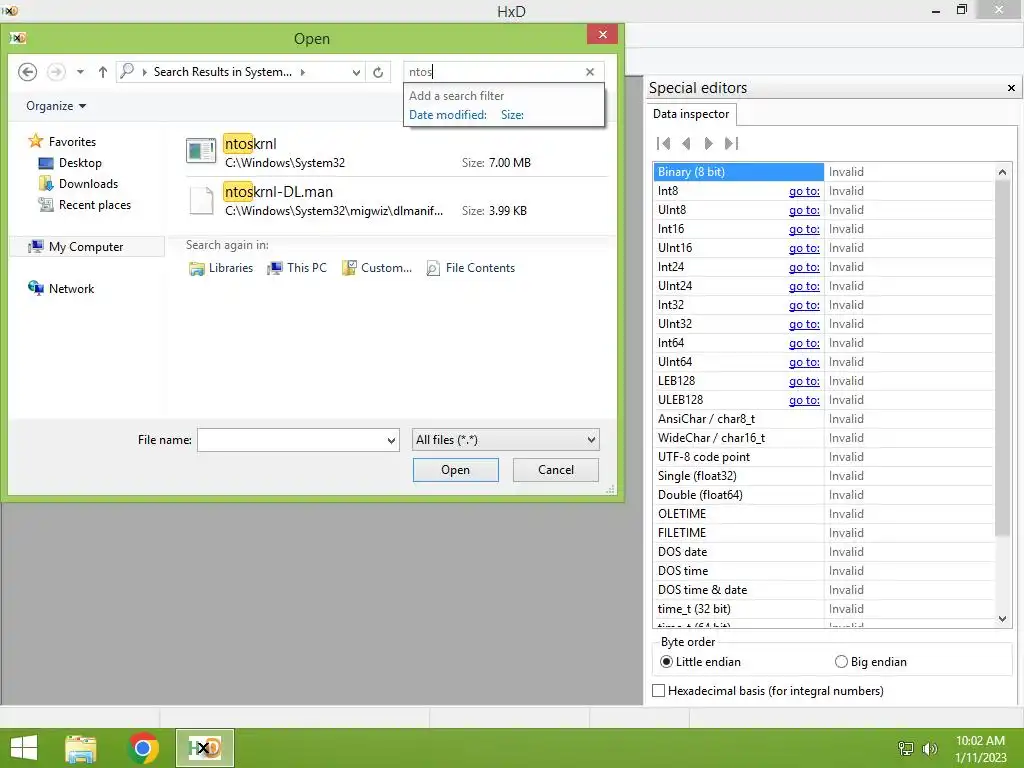Click go to link for Int8
The width and height of the screenshot is (1024, 768).
coord(804,191)
